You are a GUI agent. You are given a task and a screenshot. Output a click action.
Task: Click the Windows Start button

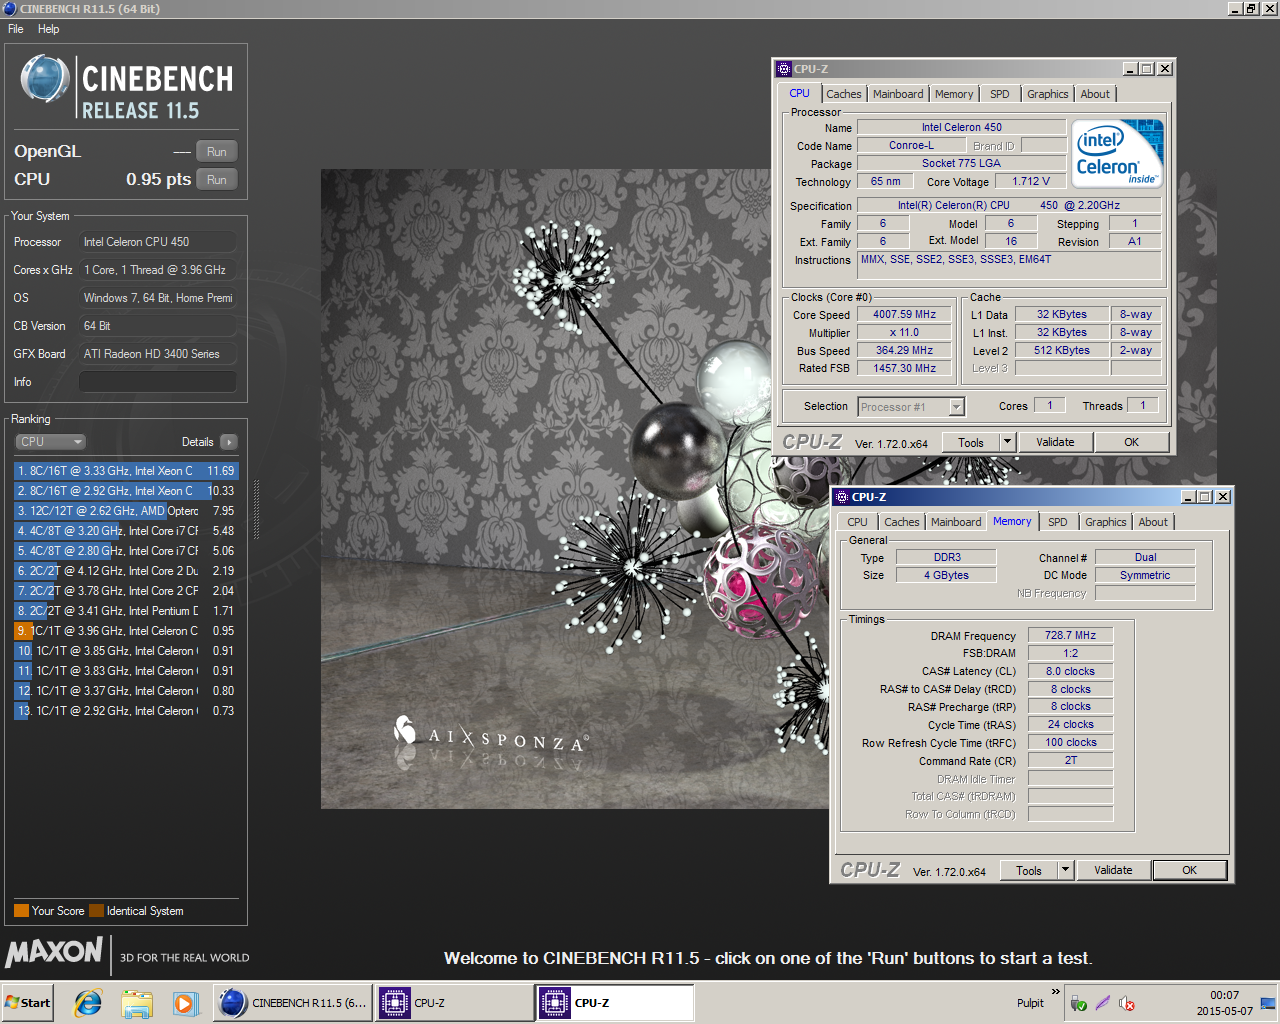27,1003
